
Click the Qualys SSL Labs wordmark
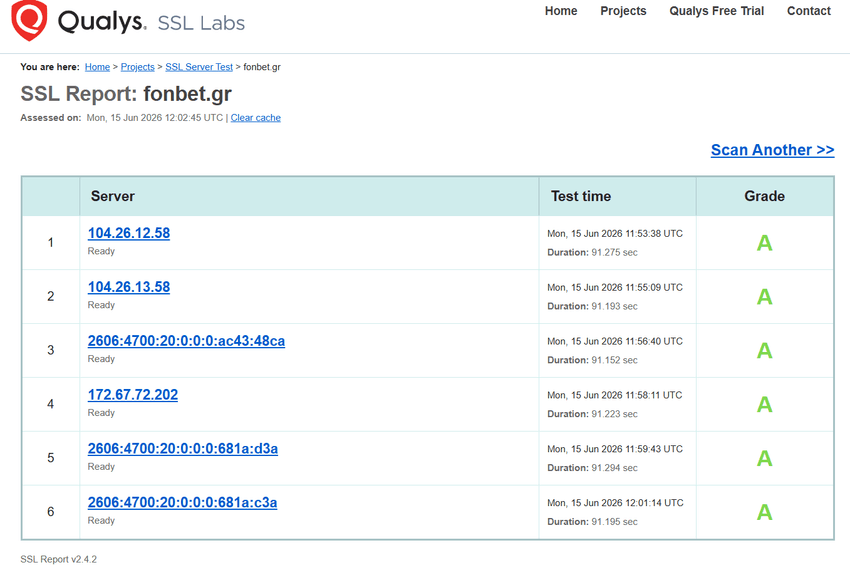[x=151, y=22]
